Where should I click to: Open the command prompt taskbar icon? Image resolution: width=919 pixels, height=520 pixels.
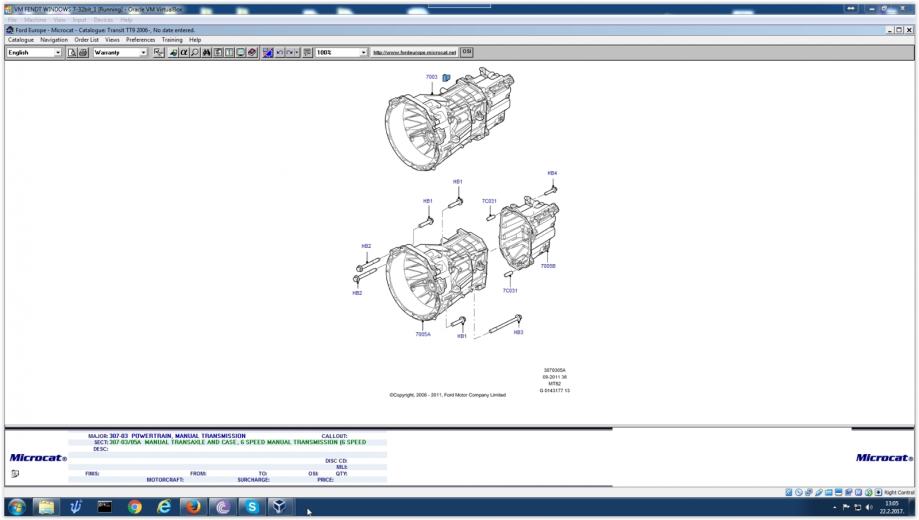[x=104, y=507]
